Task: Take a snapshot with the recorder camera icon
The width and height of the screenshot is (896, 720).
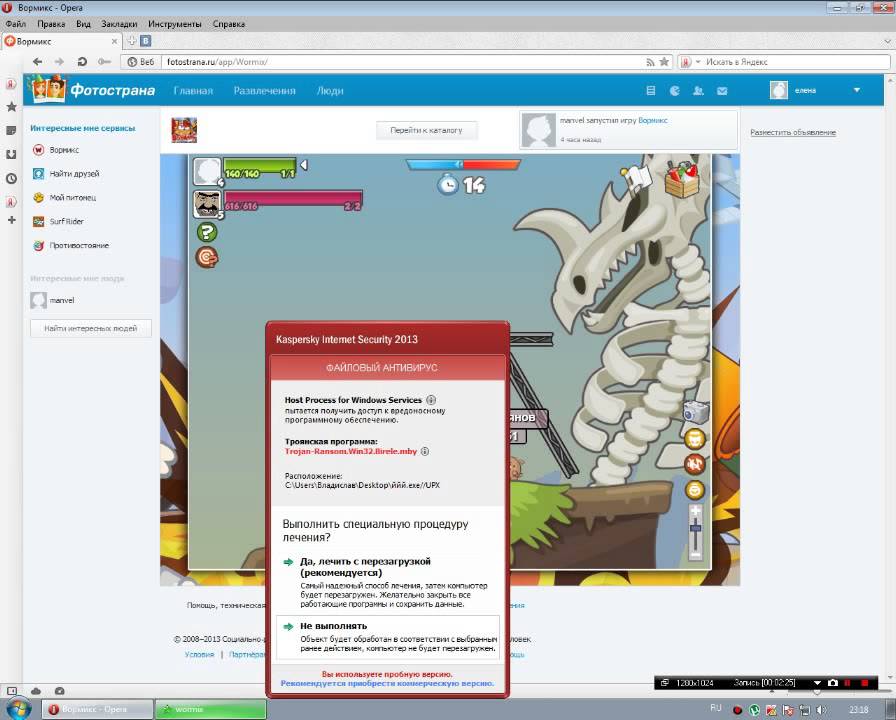Action: [x=833, y=683]
